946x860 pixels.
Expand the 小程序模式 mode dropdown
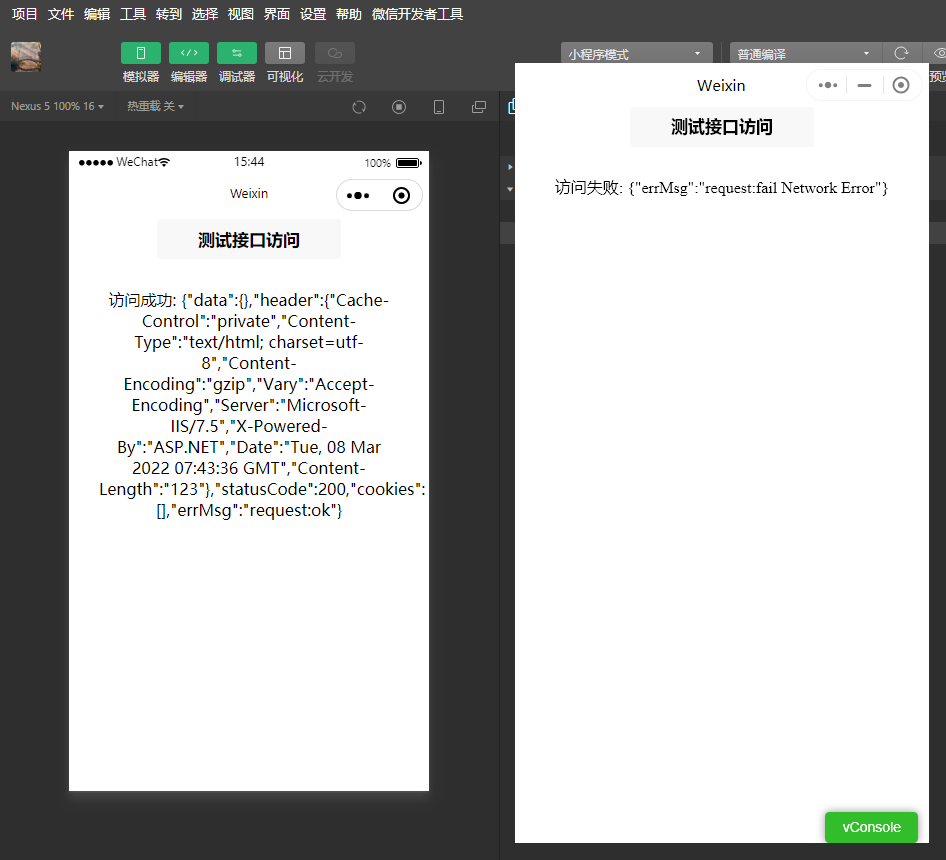coord(636,53)
